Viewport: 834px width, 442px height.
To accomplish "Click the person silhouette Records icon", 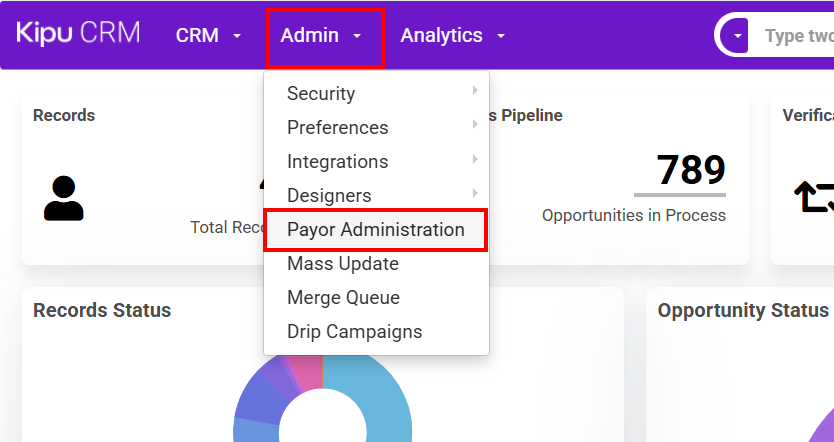I will [64, 198].
